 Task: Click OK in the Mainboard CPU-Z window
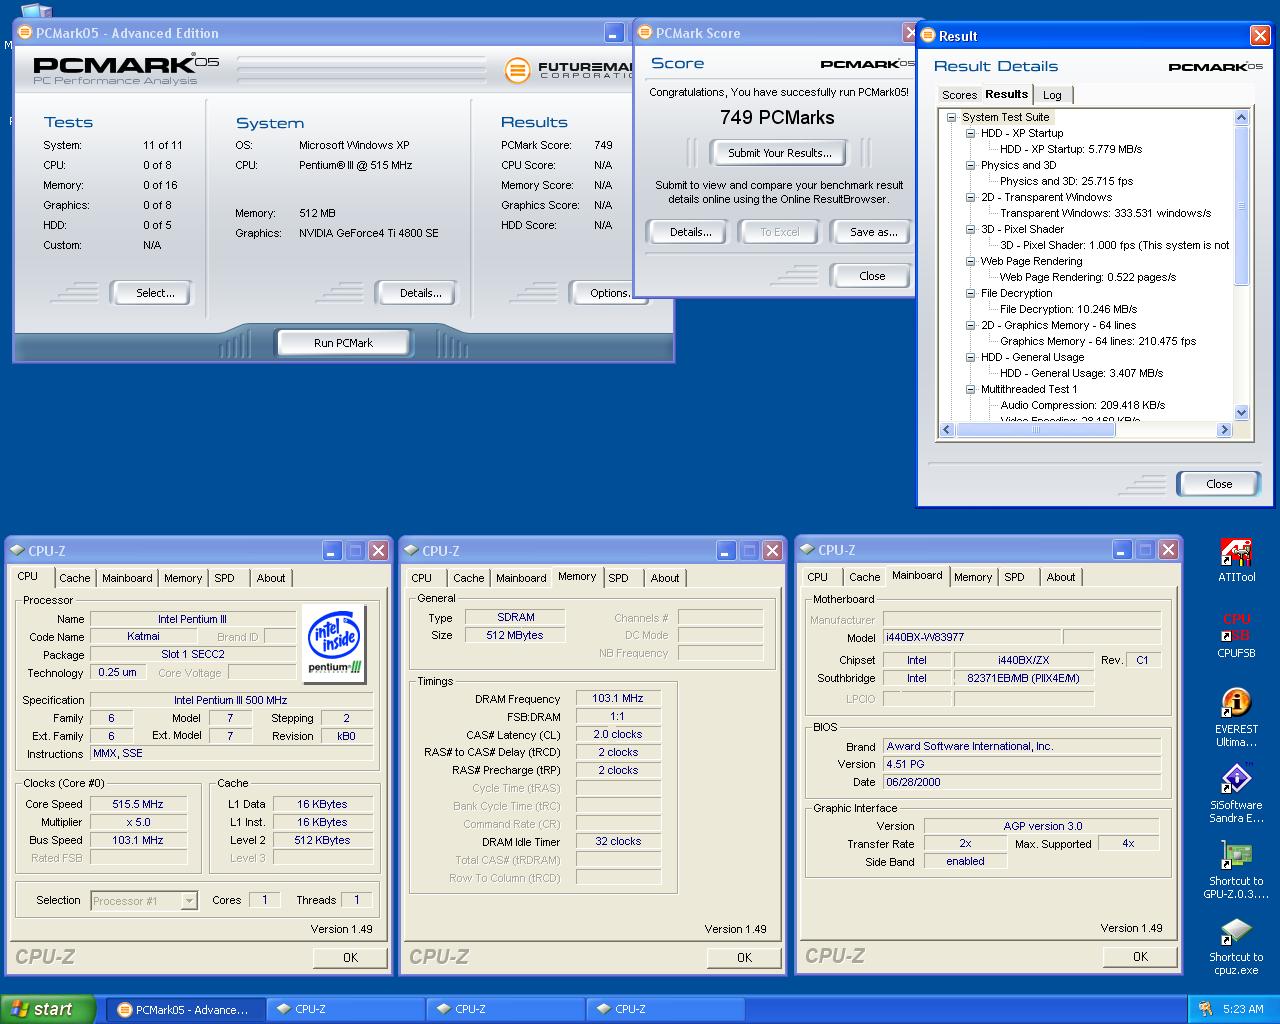coord(1140,956)
